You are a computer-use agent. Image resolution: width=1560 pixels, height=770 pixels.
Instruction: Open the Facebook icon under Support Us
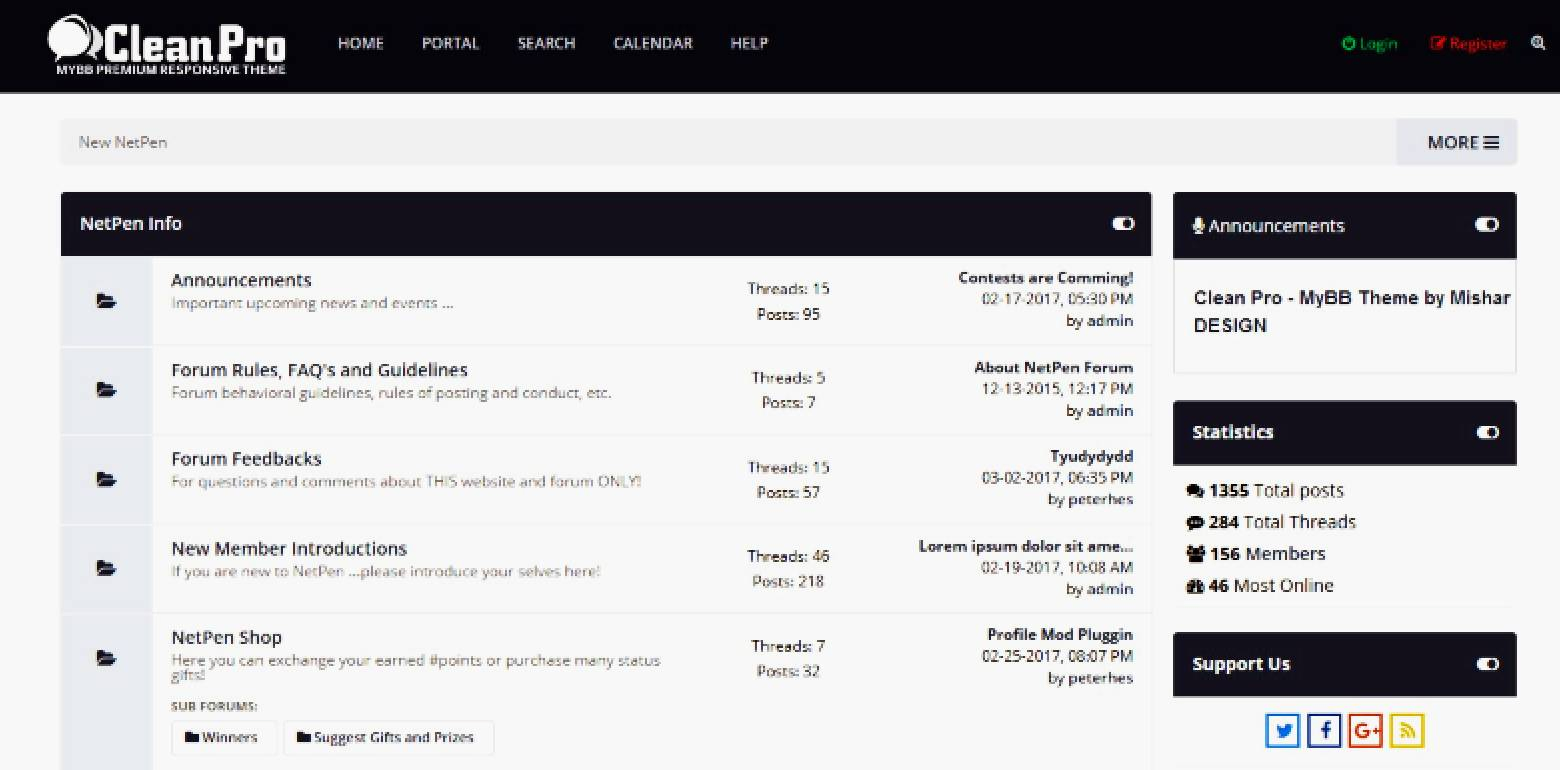click(x=1324, y=731)
